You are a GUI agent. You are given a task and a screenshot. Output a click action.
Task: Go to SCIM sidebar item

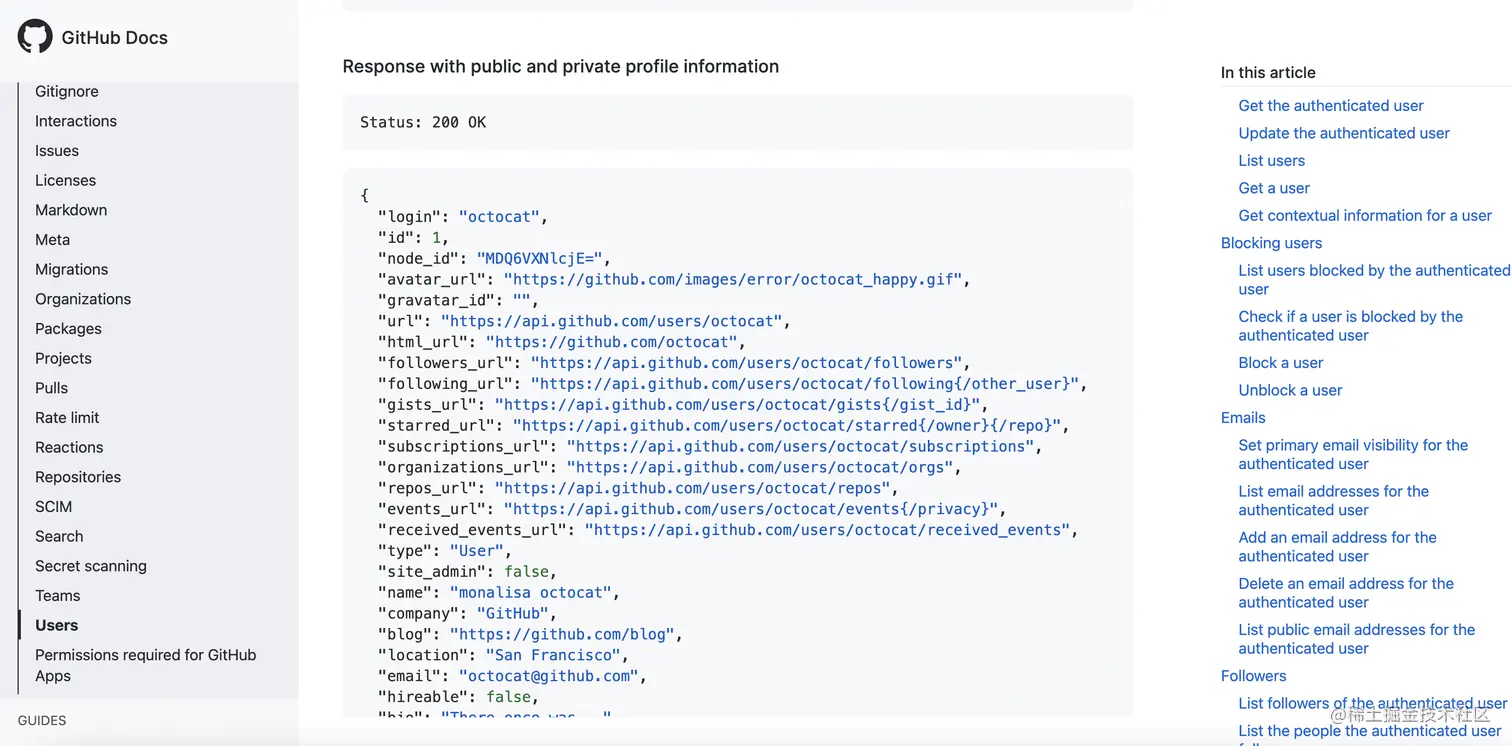pos(54,507)
